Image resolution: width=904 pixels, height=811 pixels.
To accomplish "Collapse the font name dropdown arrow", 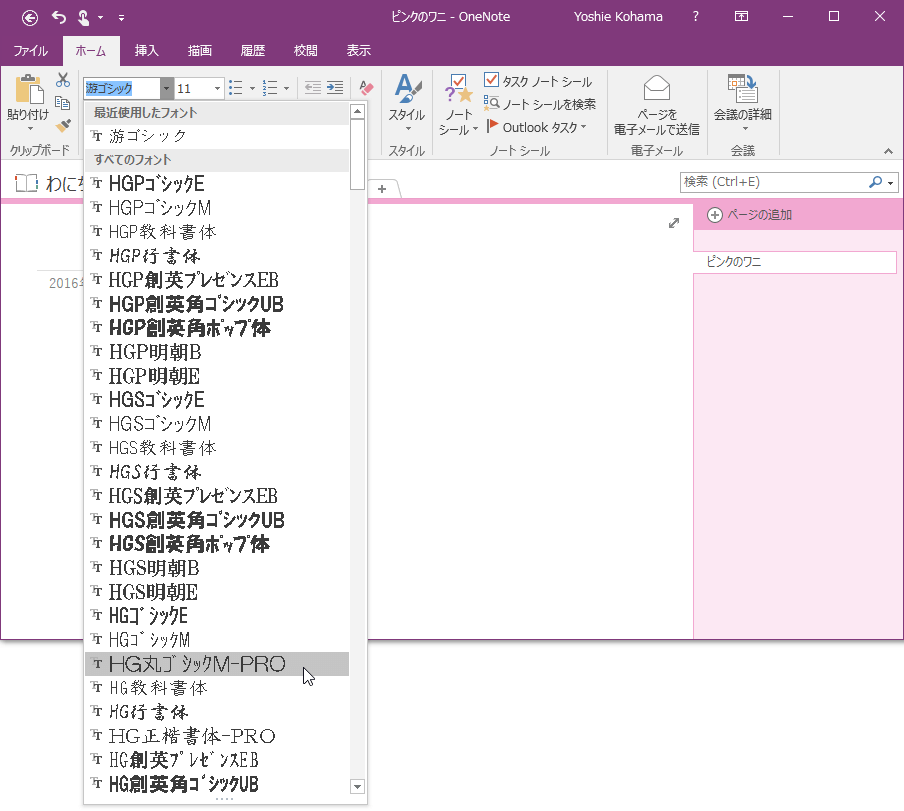I will pyautogui.click(x=167, y=88).
